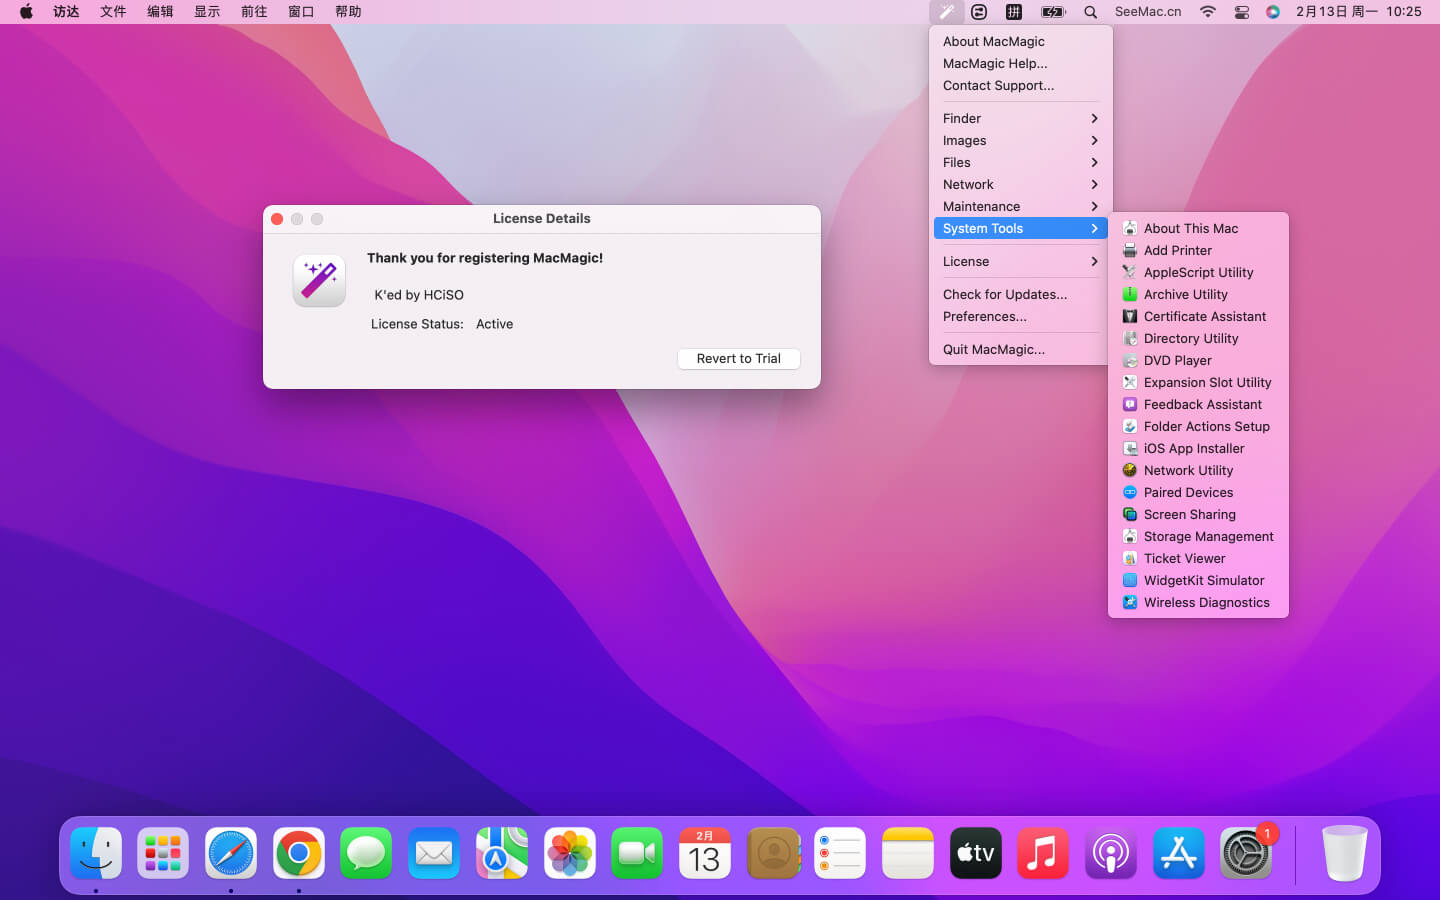The height and width of the screenshot is (900, 1440).
Task: Select the highlighted System Tools menu item
Action: pyautogui.click(x=1020, y=228)
